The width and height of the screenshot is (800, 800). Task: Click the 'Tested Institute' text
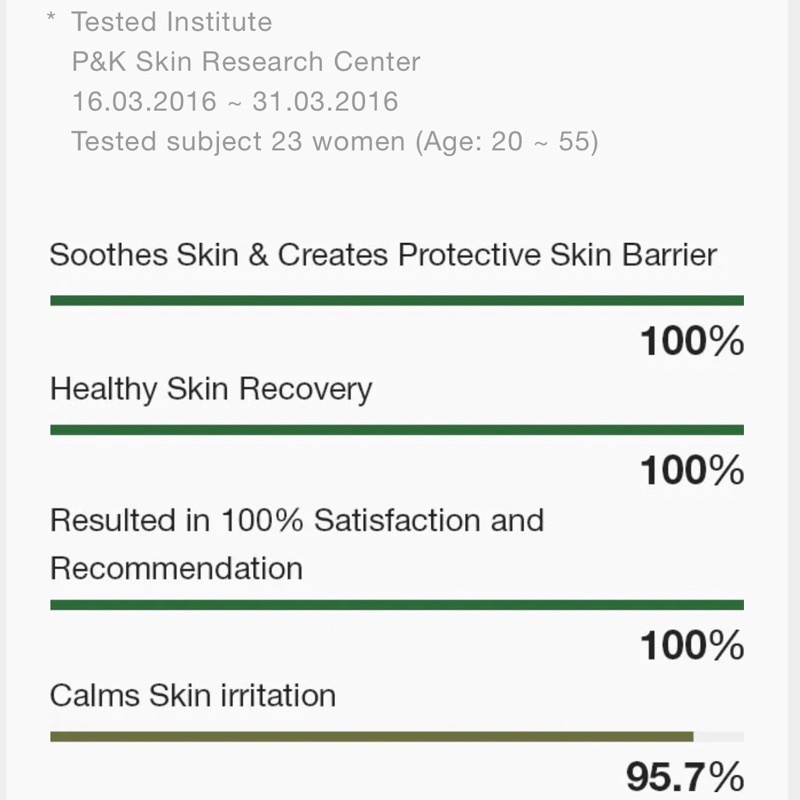(171, 21)
